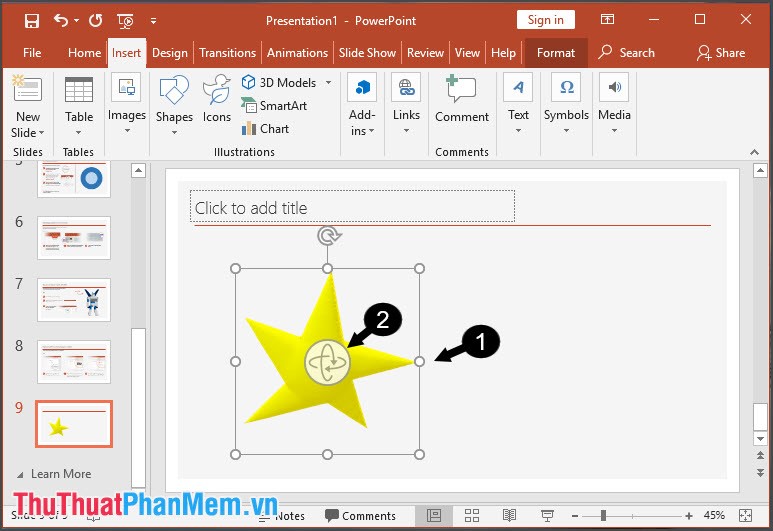Open the Help tab
The image size is (773, 531).
[503, 53]
